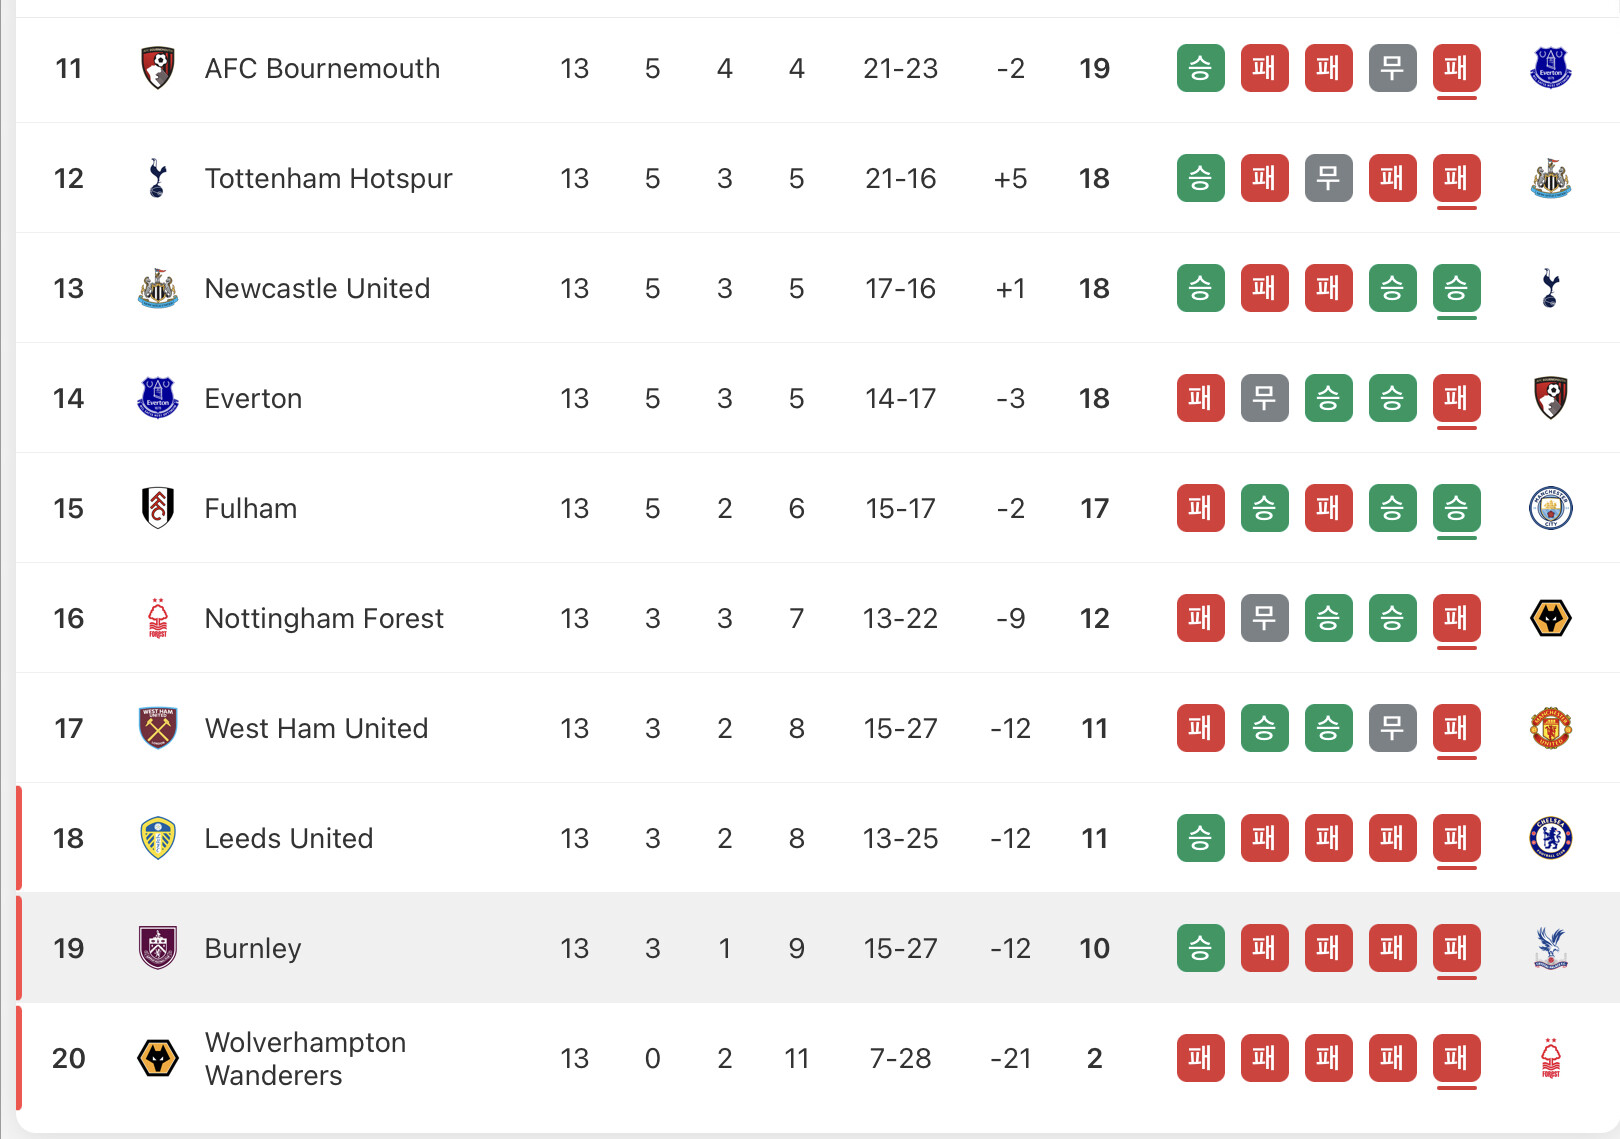The width and height of the screenshot is (1620, 1139).
Task: Click Everton's first red loss result badge
Action: pos(1200,398)
